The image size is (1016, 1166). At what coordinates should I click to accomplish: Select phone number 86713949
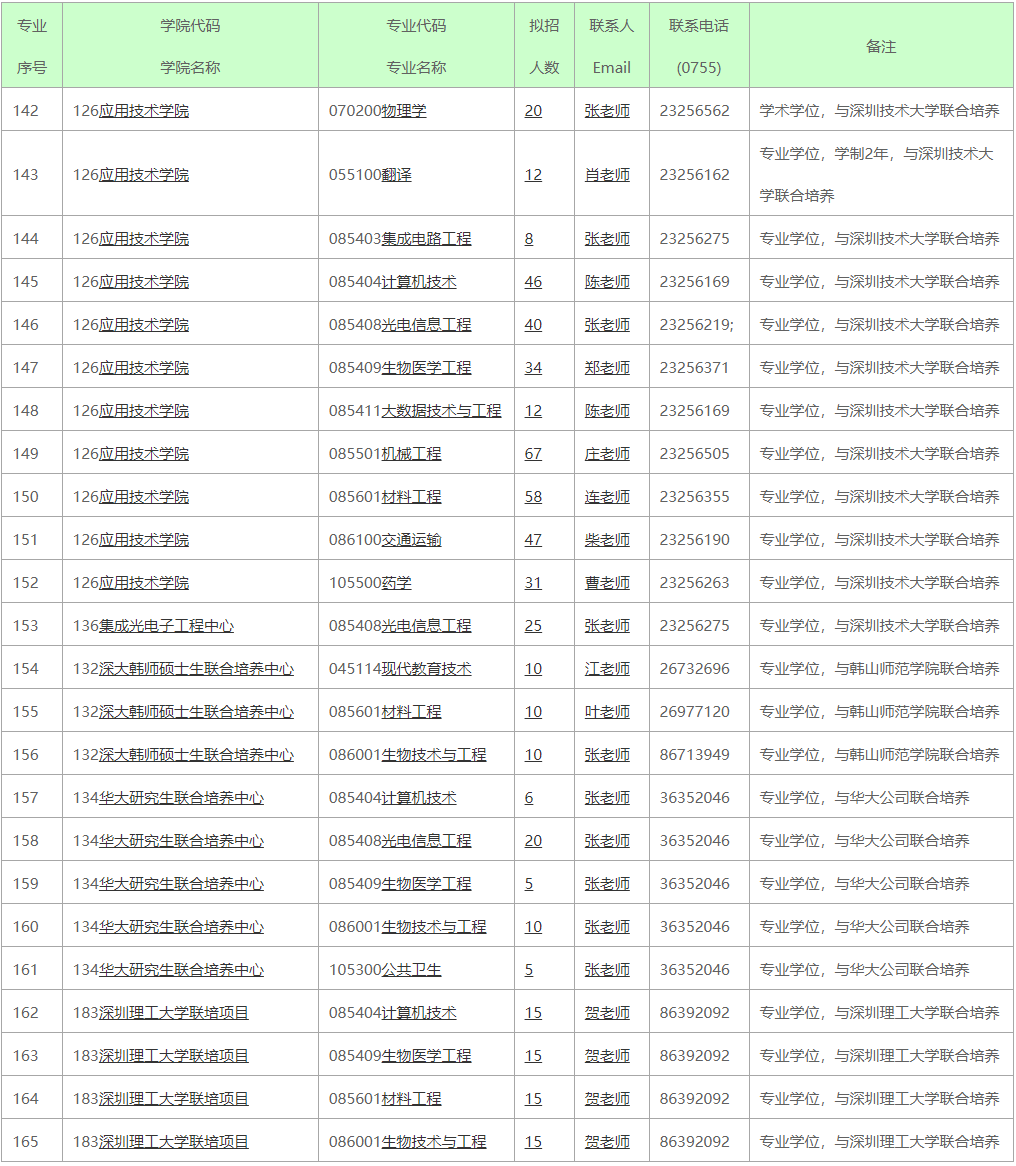pyautogui.click(x=695, y=755)
